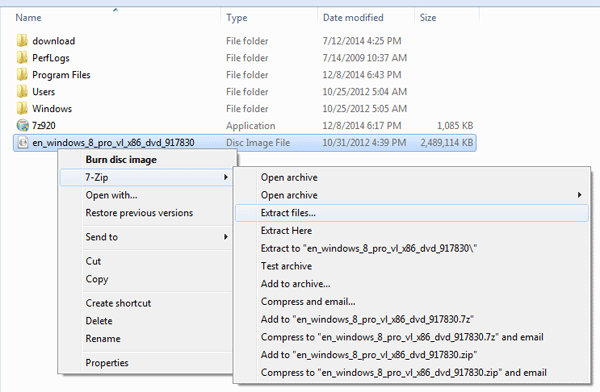Click the download folder icon
This screenshot has width=600, height=392.
click(x=22, y=41)
